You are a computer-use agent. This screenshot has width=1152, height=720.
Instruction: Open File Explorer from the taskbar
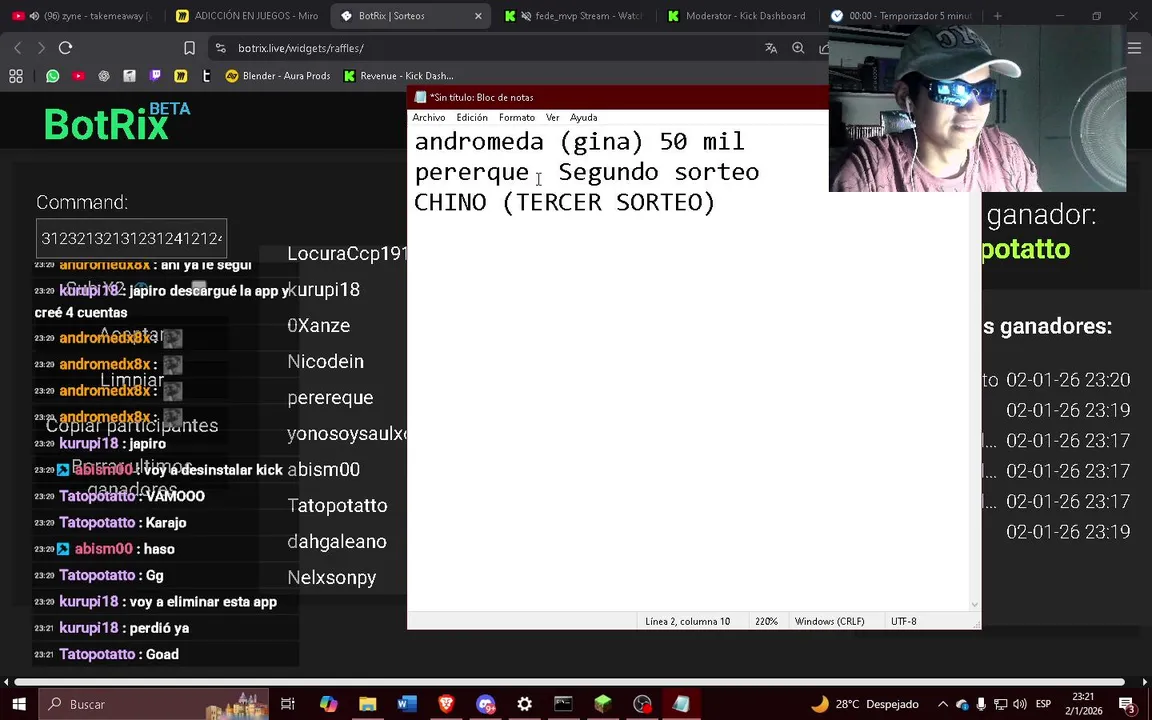tap(367, 704)
